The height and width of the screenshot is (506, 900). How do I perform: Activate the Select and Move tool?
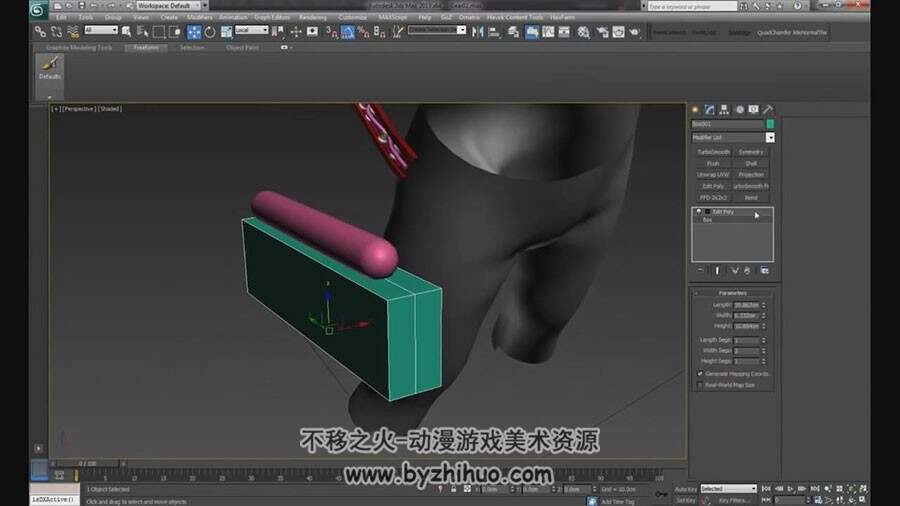194,32
